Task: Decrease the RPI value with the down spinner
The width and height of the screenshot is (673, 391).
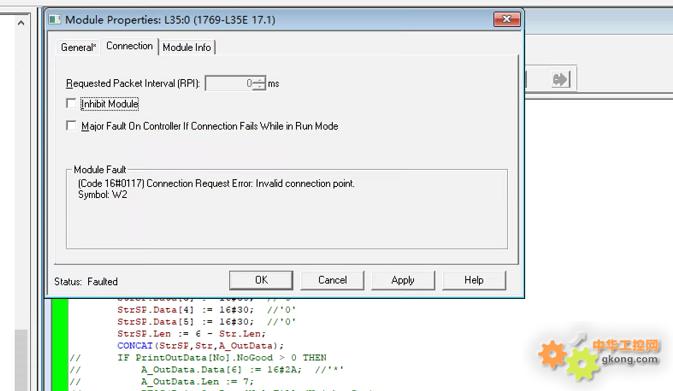Action: coord(259,86)
